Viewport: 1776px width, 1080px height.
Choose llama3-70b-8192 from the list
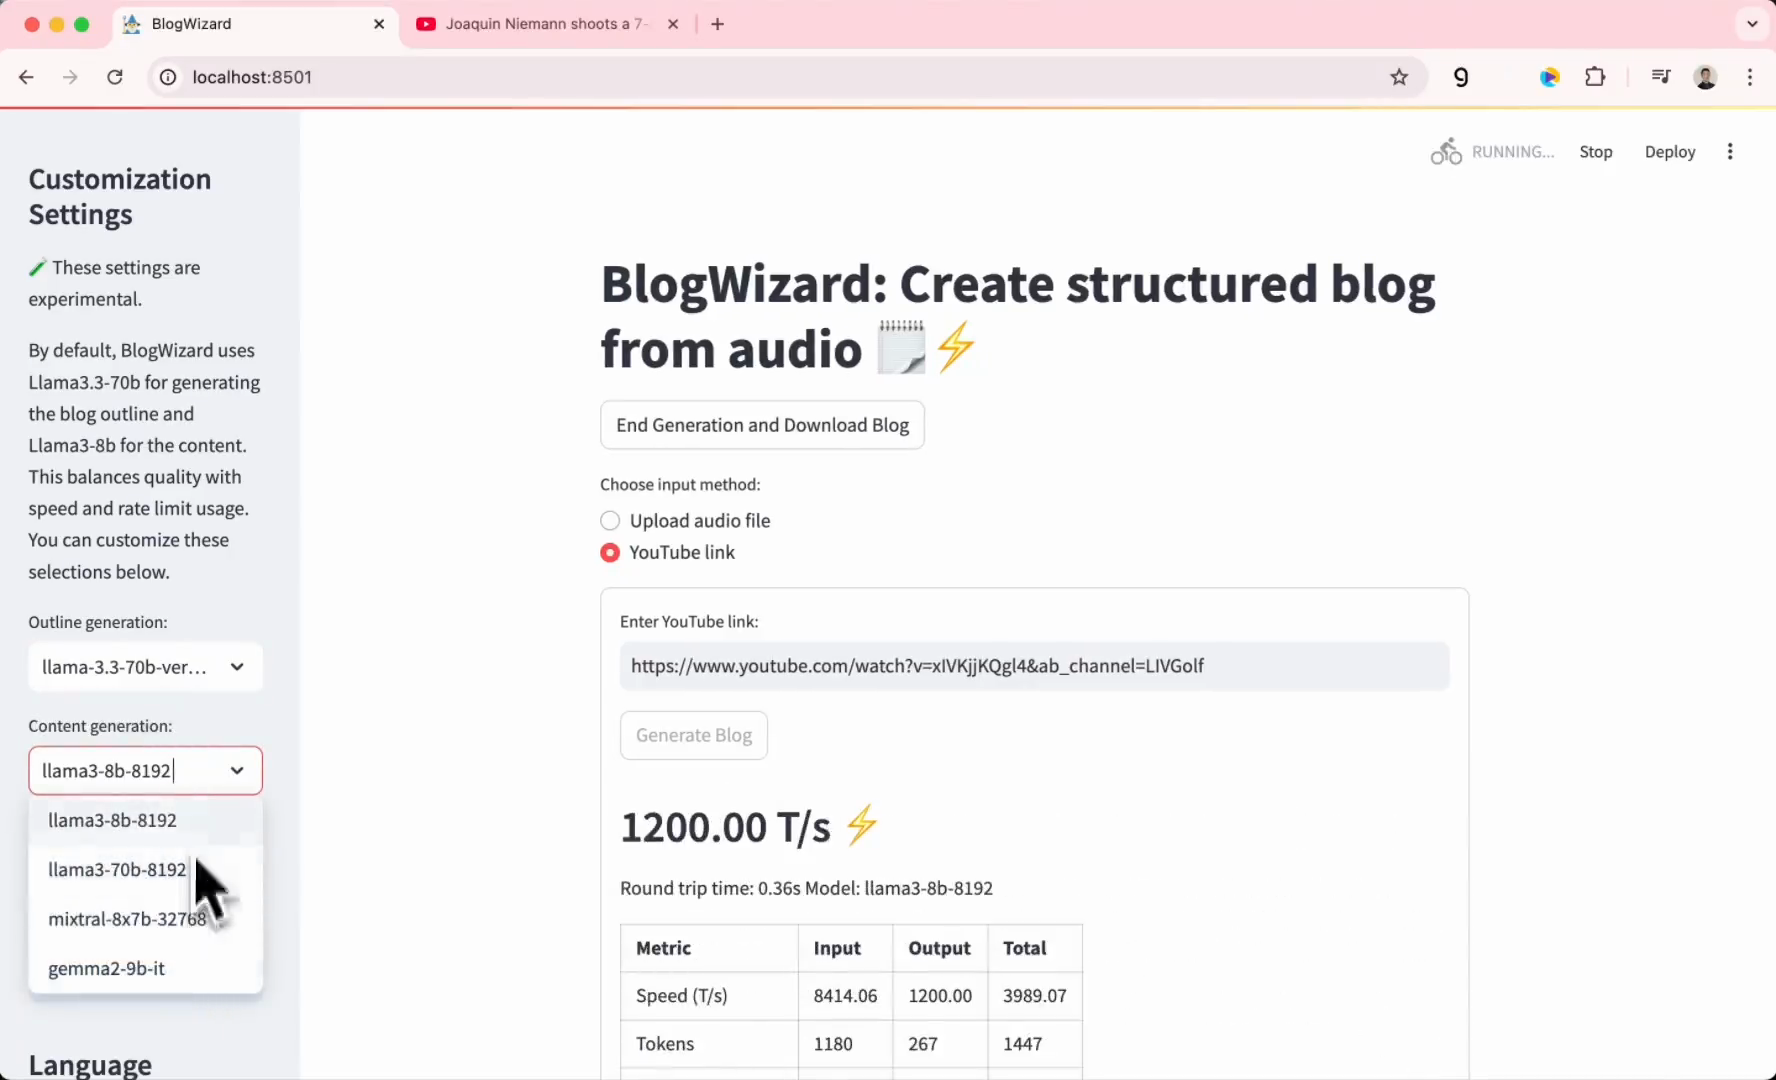click(145, 870)
